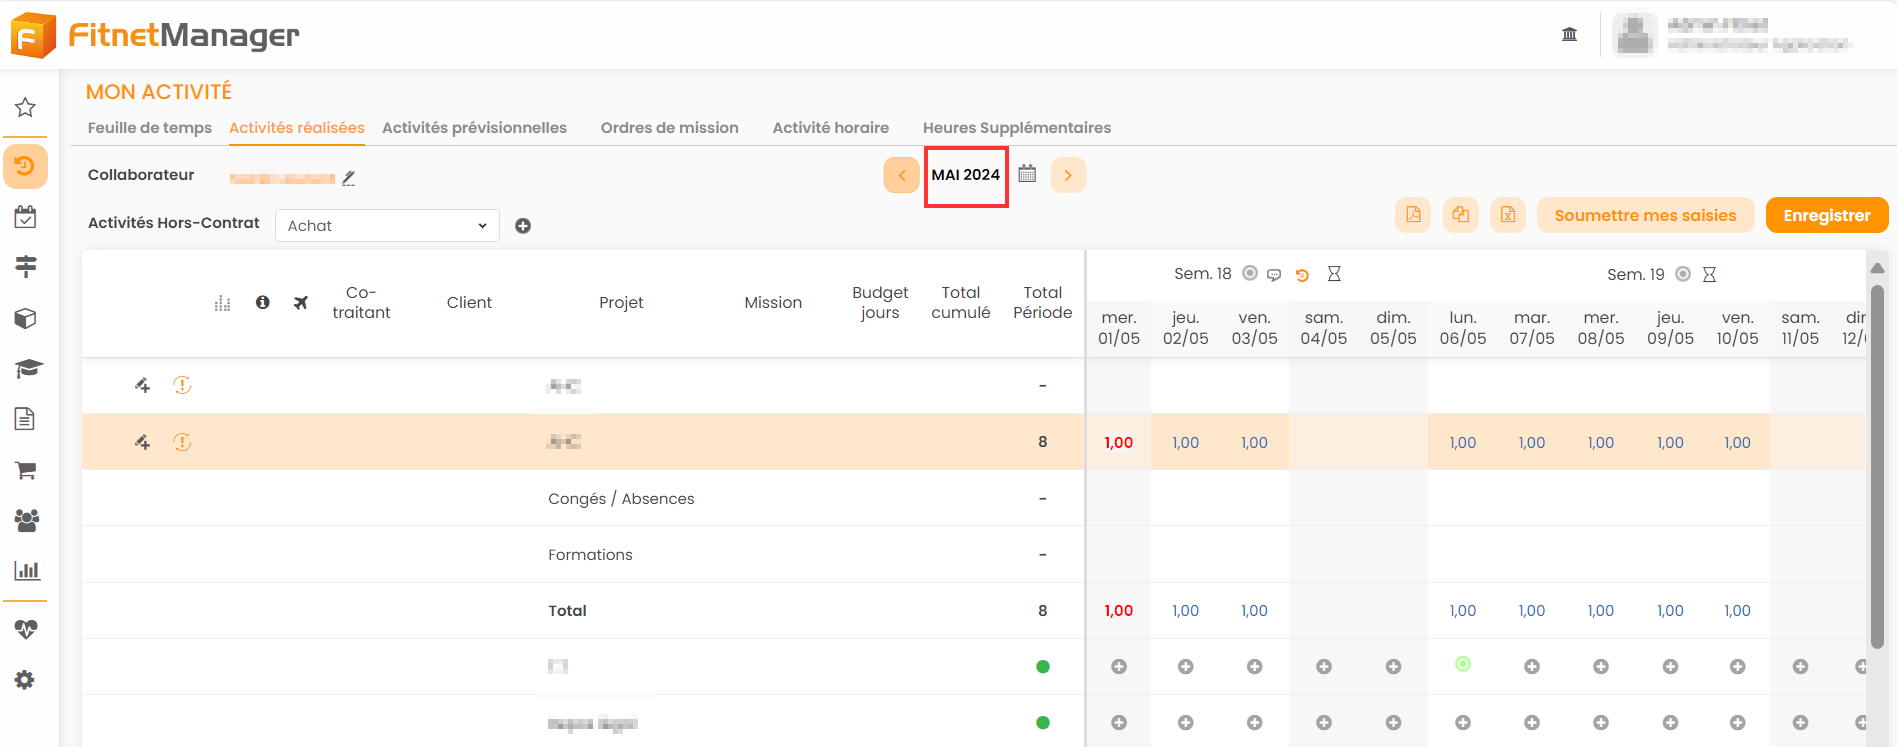Open the Ordres de mission tab

(669, 128)
